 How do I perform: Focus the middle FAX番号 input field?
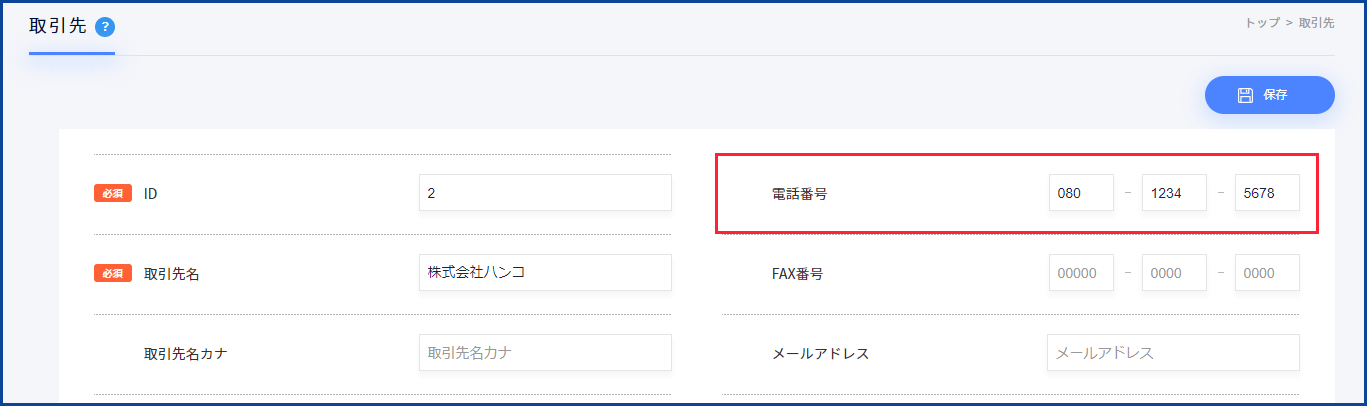tap(1174, 272)
